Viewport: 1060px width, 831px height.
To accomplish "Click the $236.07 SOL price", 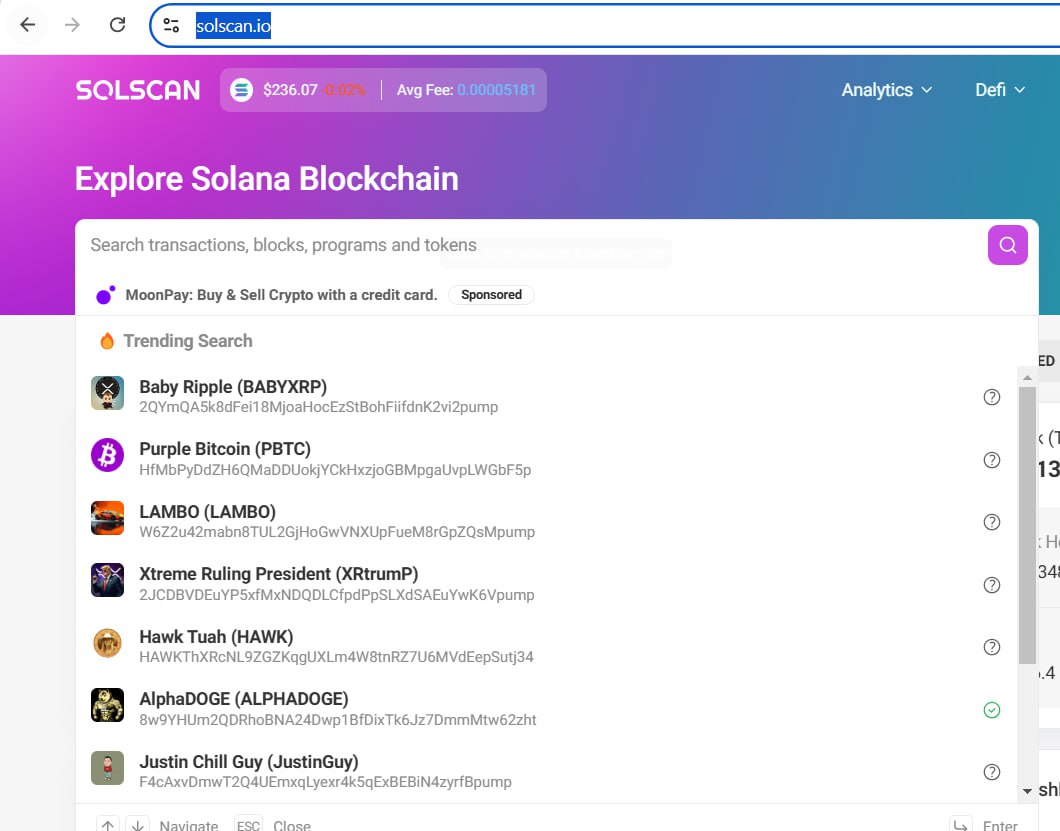I will click(x=290, y=90).
